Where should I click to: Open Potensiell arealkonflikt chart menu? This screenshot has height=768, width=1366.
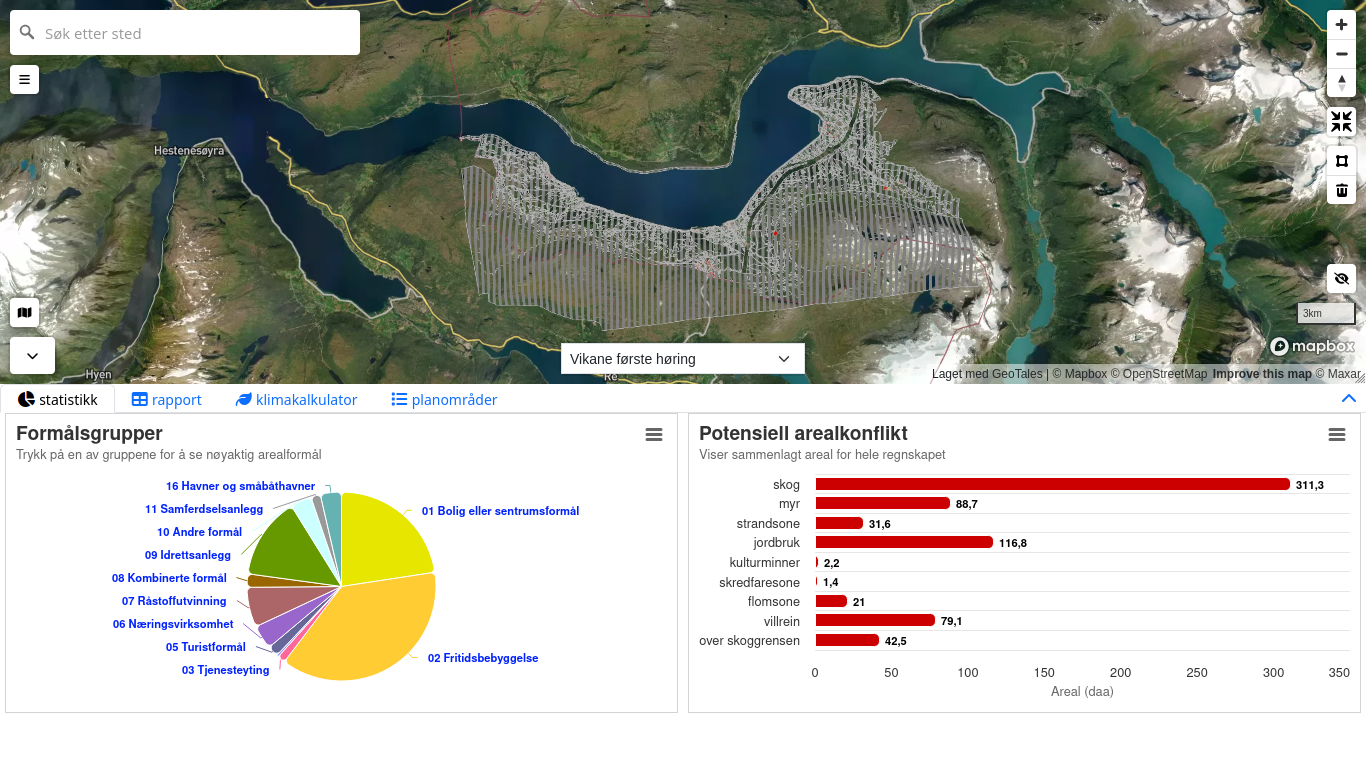point(1336,434)
